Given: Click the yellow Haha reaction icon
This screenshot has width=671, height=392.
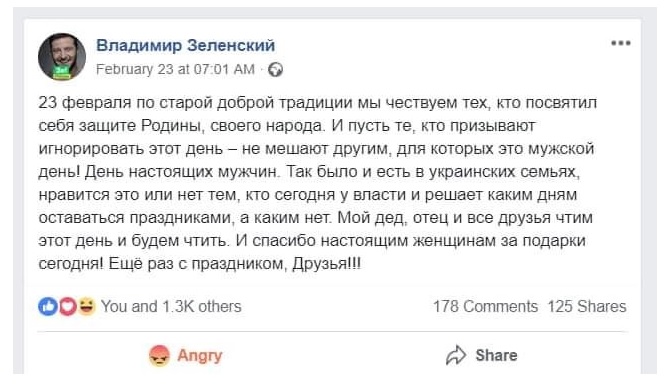Looking at the screenshot, I should click(x=86, y=306).
